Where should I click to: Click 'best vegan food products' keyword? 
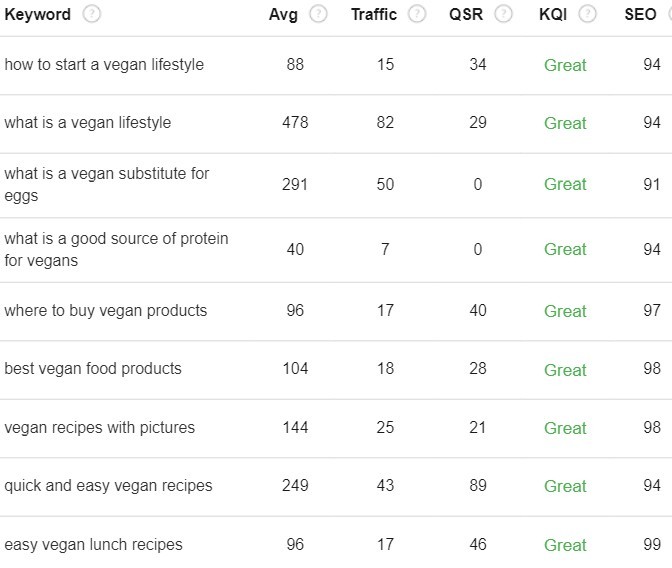[93, 369]
